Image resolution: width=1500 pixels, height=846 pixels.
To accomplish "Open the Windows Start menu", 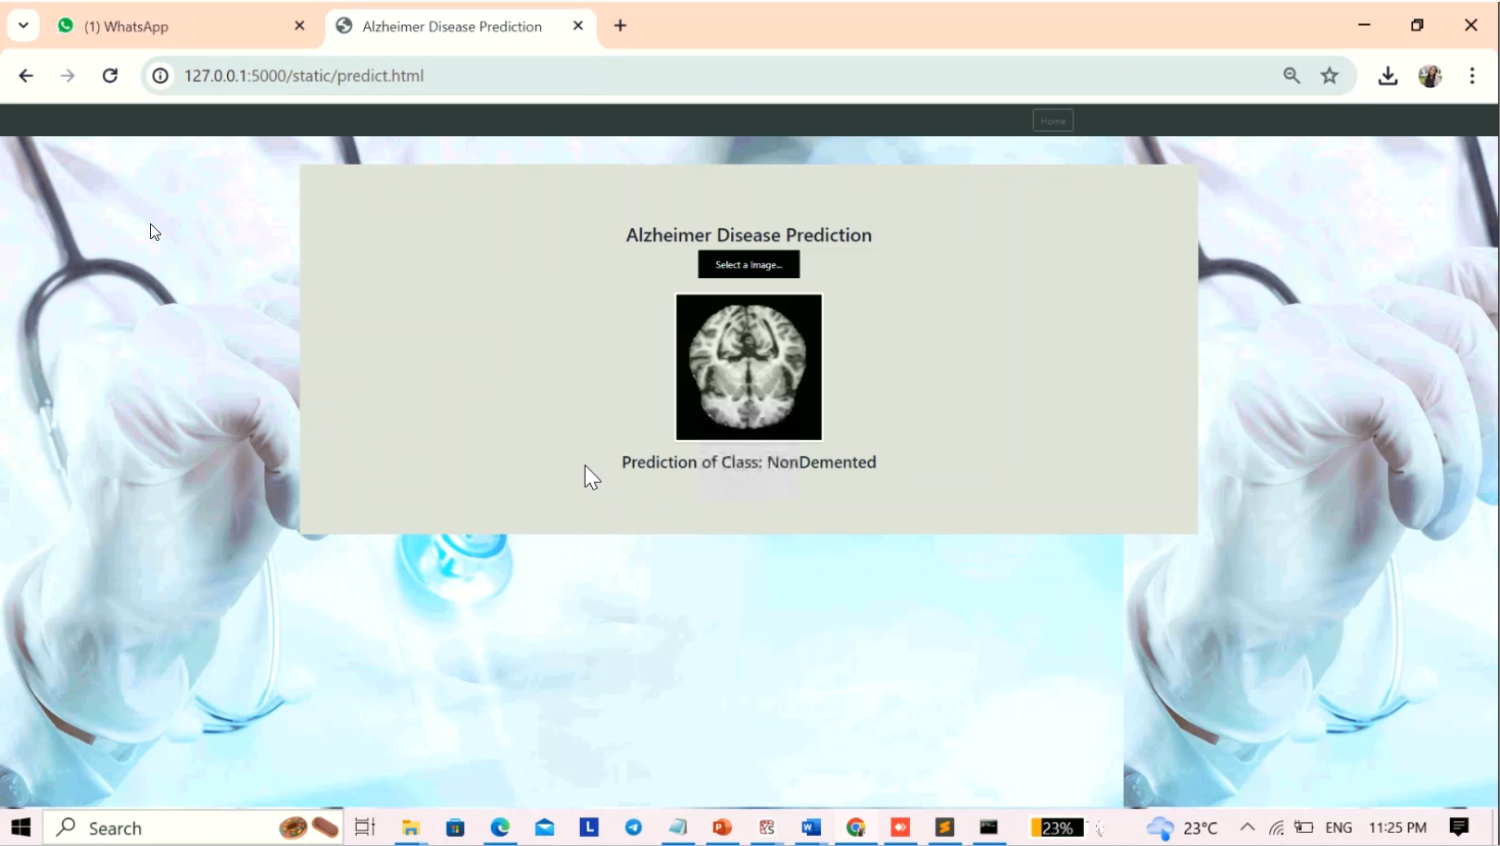I will click(x=21, y=828).
